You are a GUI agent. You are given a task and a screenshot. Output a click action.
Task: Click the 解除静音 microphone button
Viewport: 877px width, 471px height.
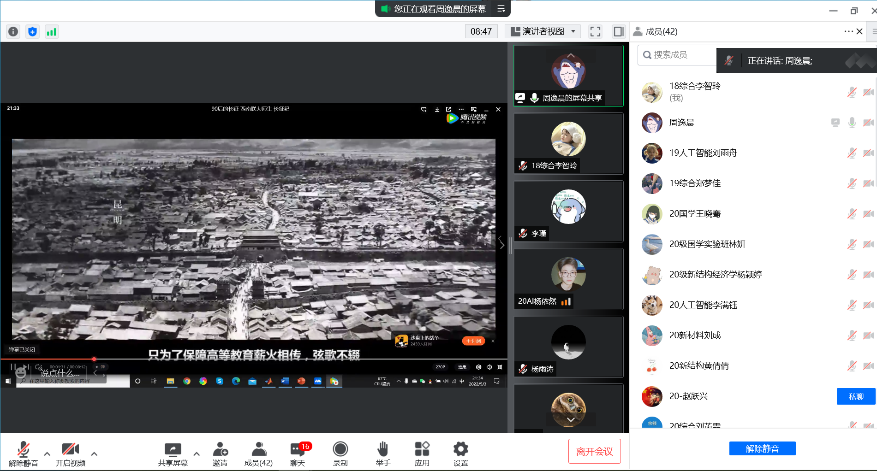click(x=23, y=454)
